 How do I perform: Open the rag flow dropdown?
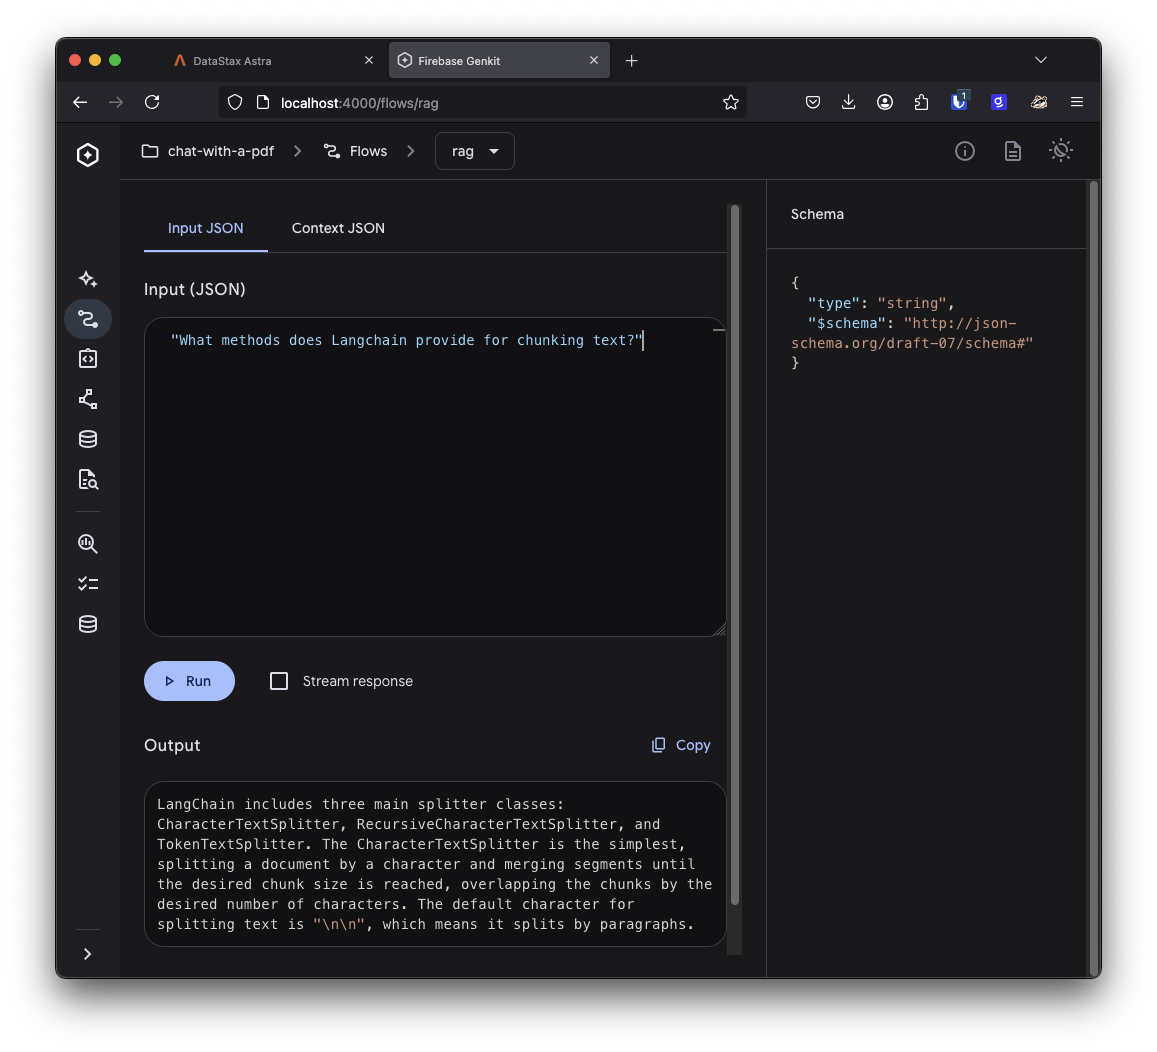coord(475,151)
